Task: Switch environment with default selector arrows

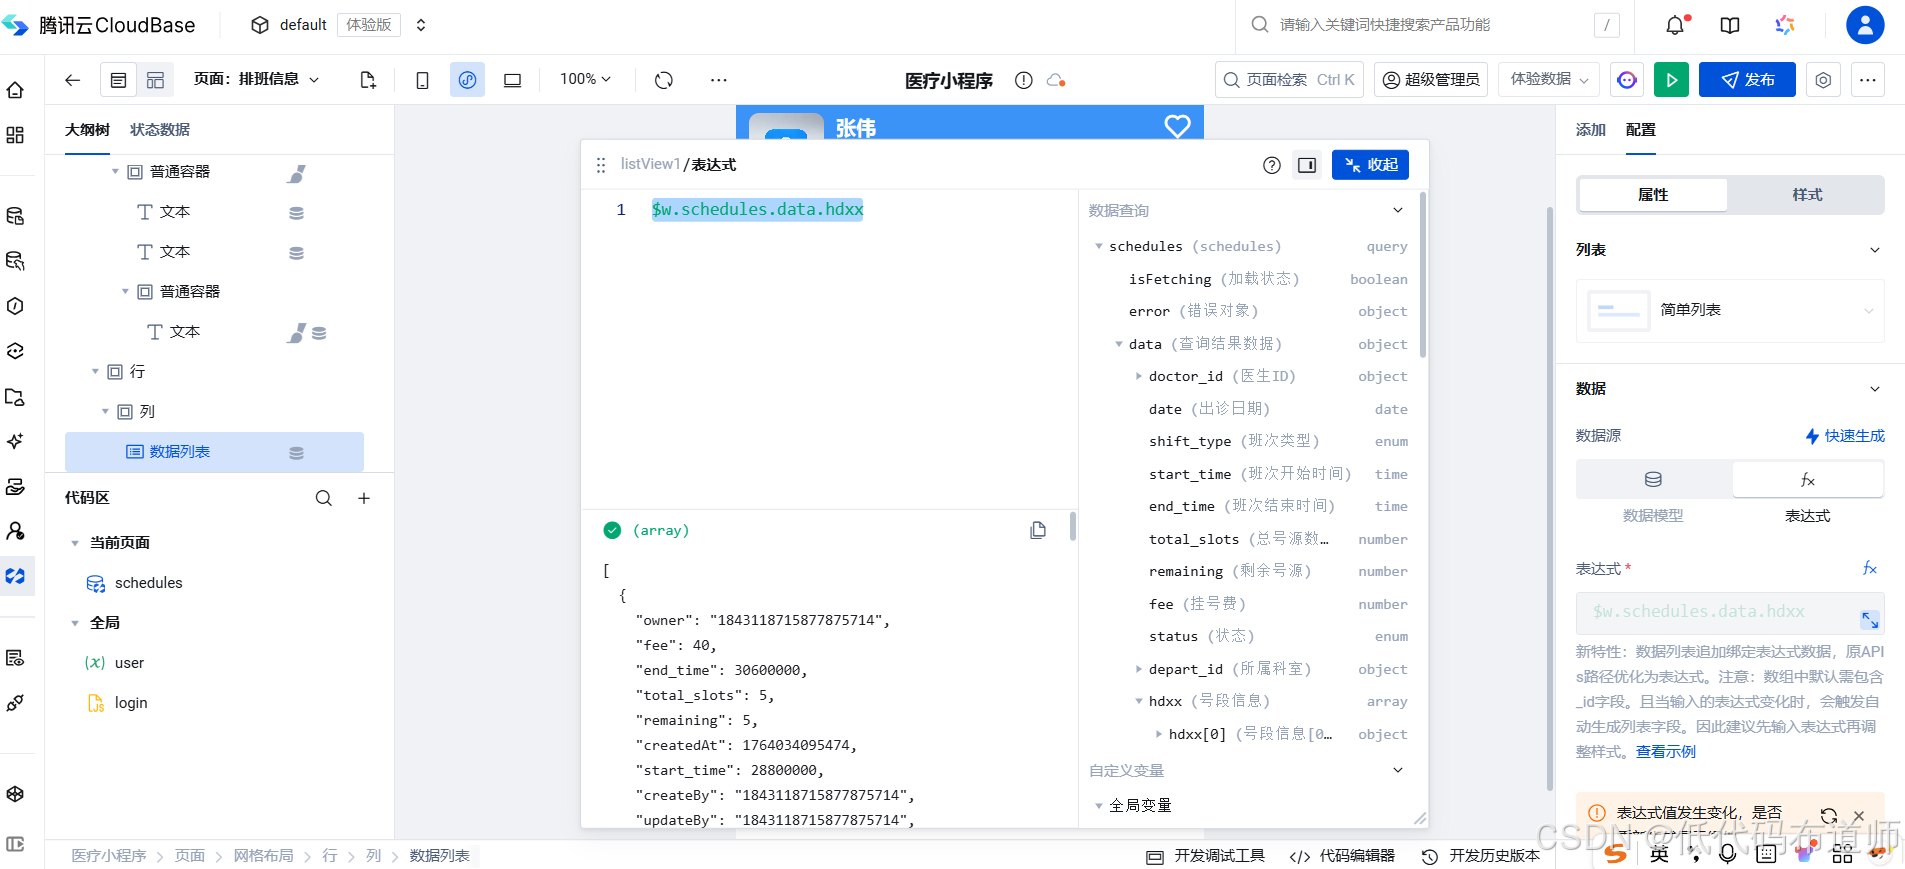Action: coord(421,25)
